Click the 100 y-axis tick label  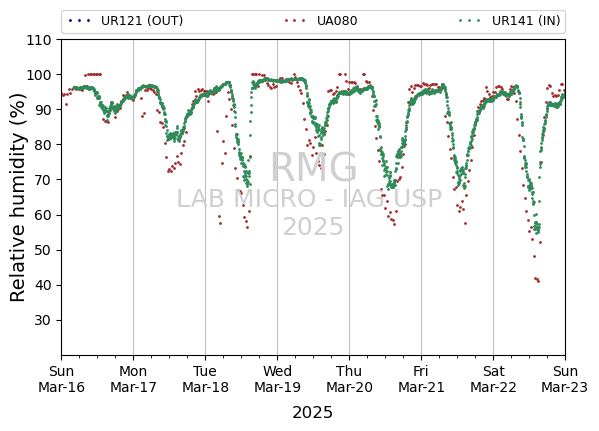pos(39,75)
